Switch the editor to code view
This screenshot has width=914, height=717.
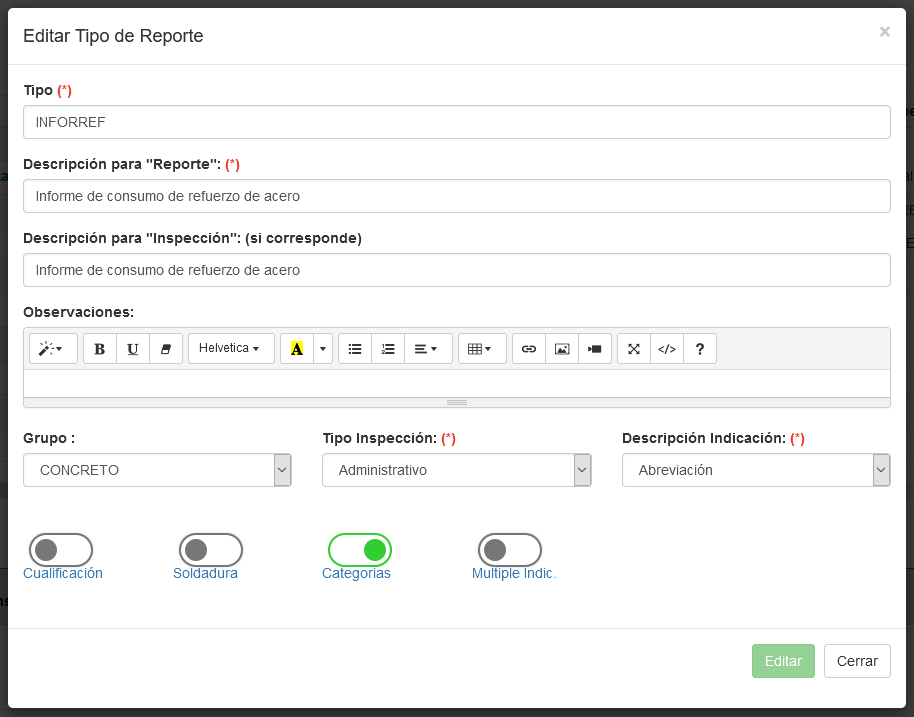point(667,349)
